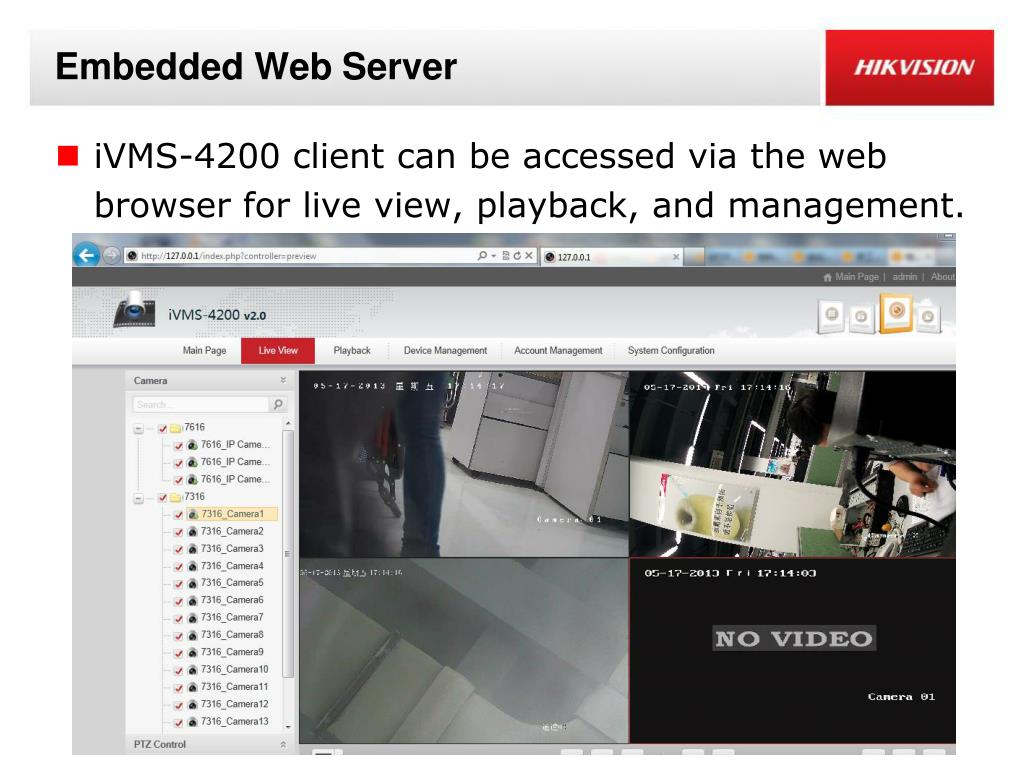1024x768 pixels.
Task: Click the browser back arrow button
Action: 86,255
